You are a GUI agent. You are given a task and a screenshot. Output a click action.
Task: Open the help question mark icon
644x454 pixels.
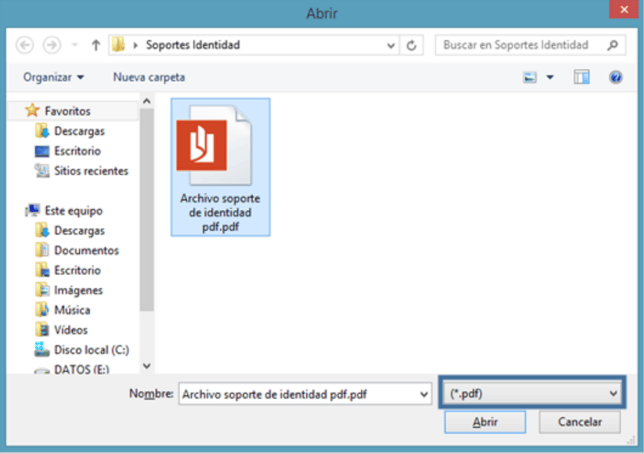pyautogui.click(x=616, y=77)
